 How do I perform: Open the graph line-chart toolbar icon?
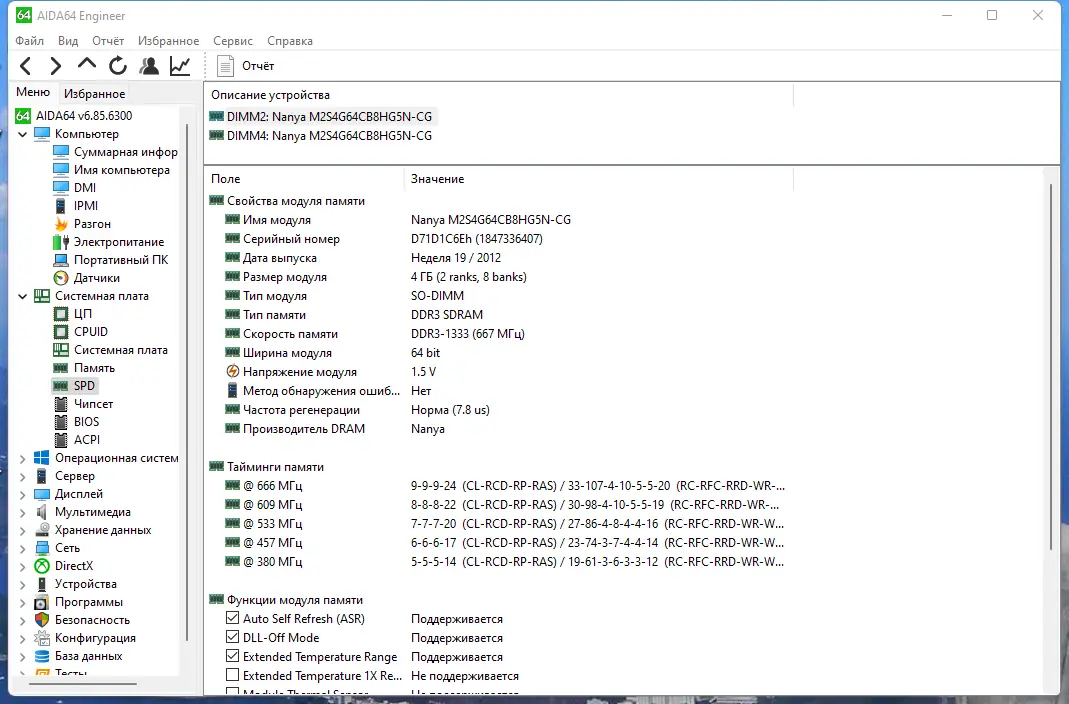point(180,65)
